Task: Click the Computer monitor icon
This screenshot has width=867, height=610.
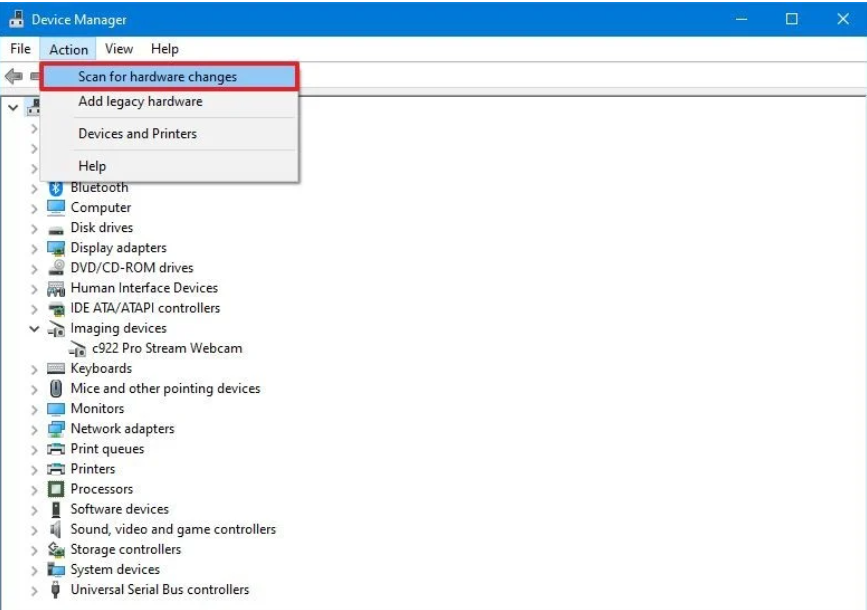Action: coord(56,208)
